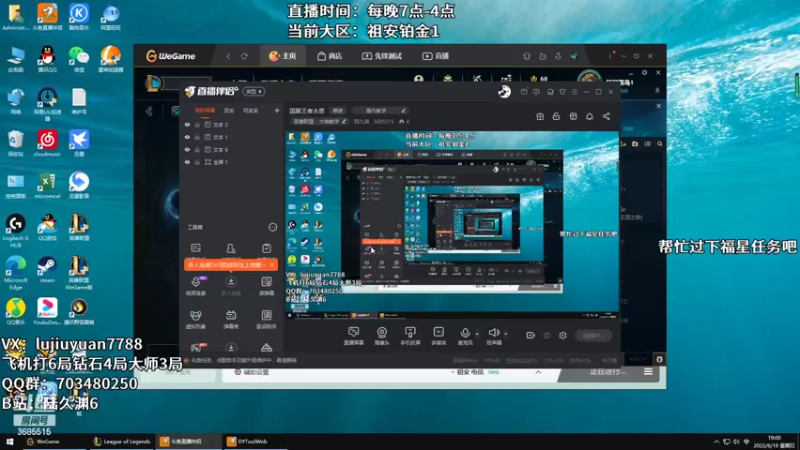Click the 弹幕秀 danmaku show tool

(231, 318)
